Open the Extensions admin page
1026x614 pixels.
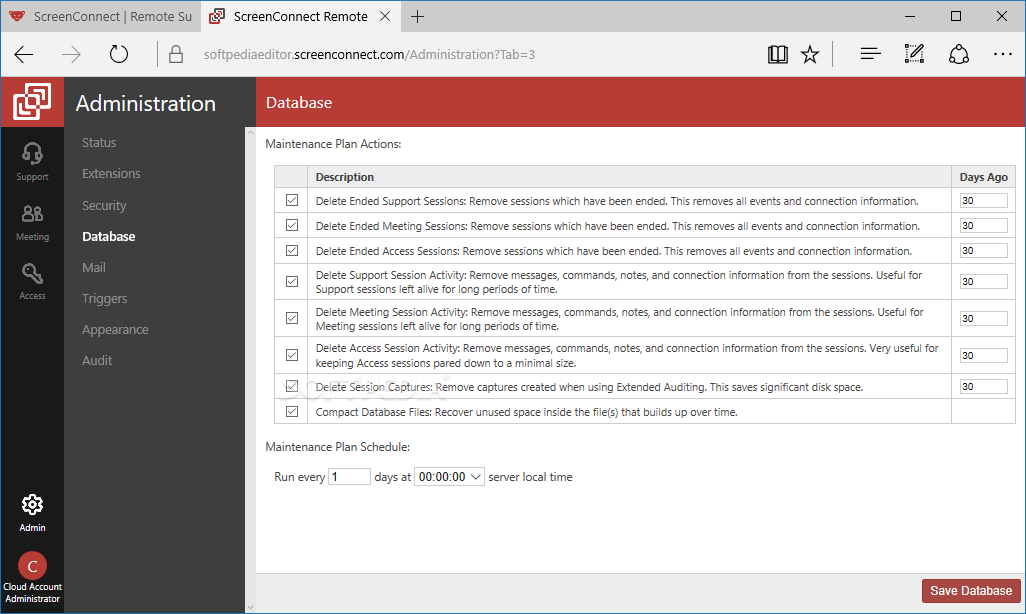pyautogui.click(x=111, y=173)
